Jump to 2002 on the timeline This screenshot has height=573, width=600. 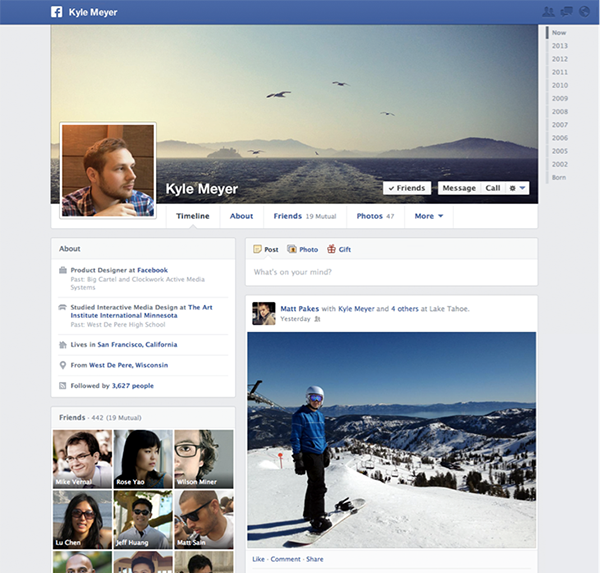559,164
